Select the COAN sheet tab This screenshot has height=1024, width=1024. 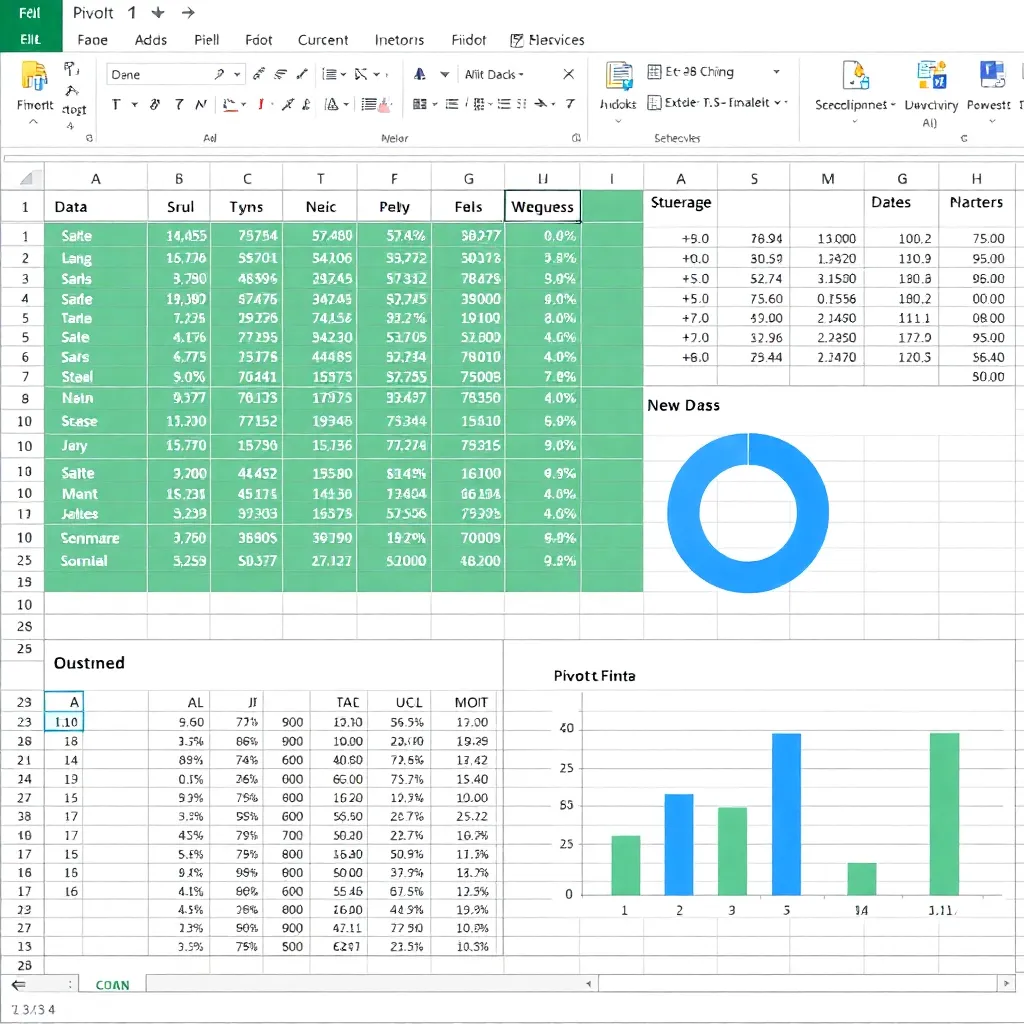coord(112,984)
